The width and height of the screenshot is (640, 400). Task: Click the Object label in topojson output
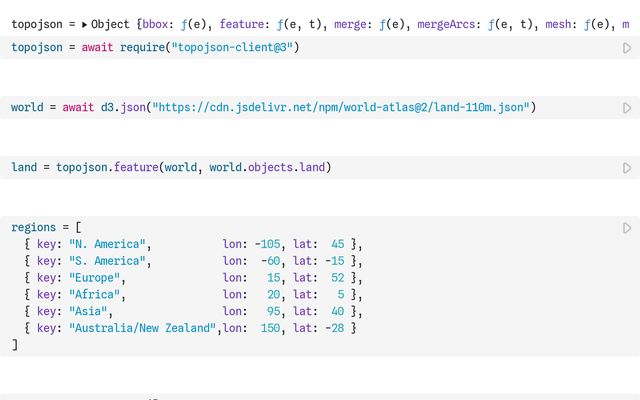(111, 22)
